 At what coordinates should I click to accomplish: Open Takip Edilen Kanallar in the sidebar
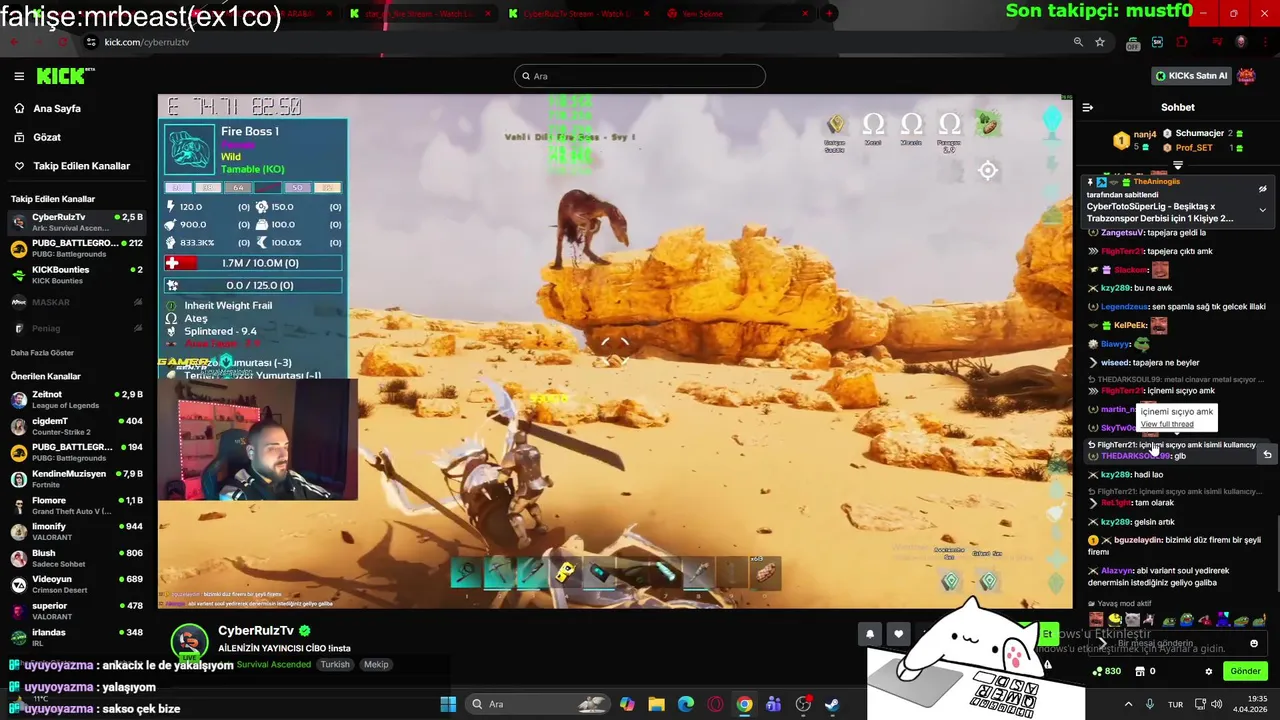(x=81, y=166)
